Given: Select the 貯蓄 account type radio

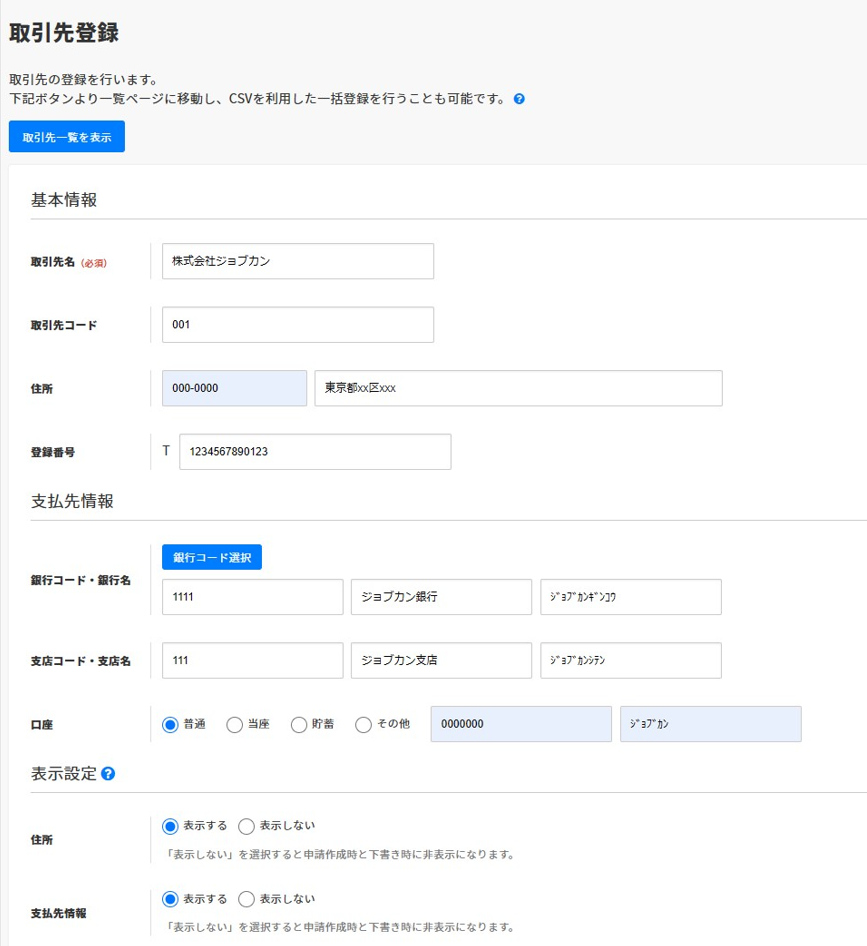Looking at the screenshot, I should click(298, 725).
